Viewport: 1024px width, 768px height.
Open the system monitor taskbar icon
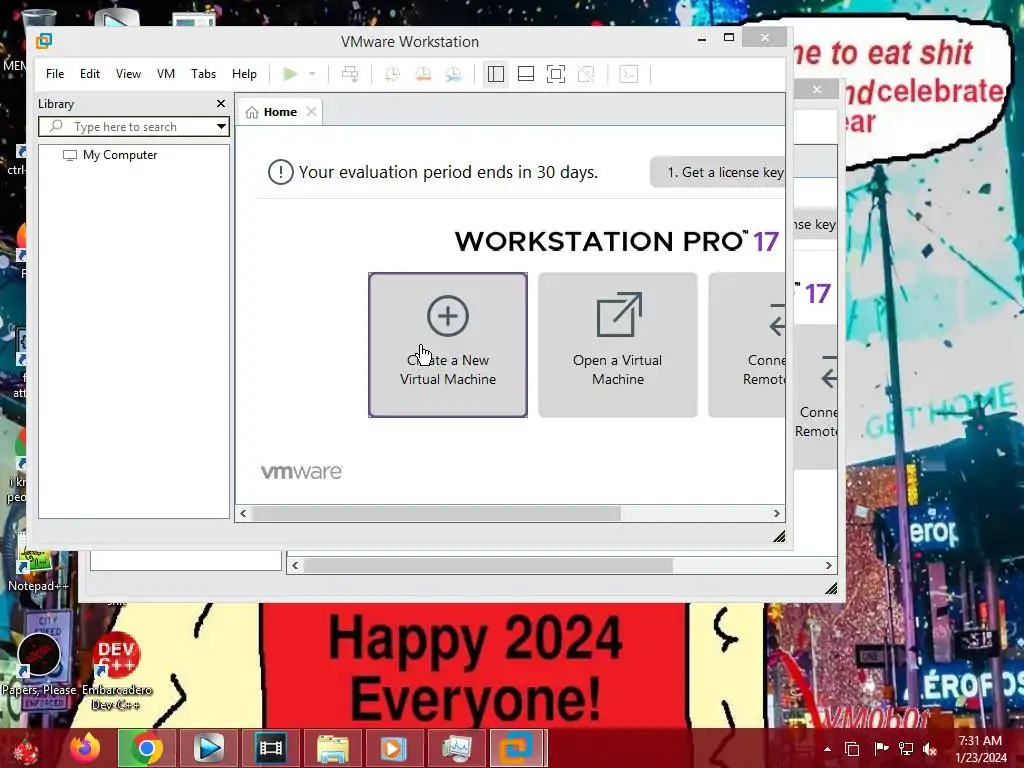tap(456, 748)
